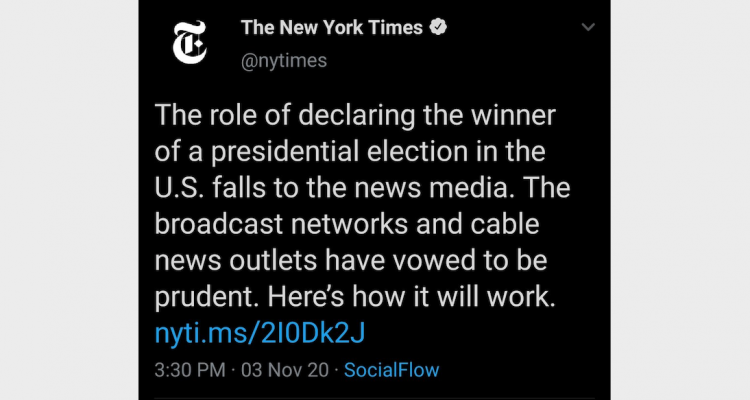Click the verified checkmark badge

438,27
